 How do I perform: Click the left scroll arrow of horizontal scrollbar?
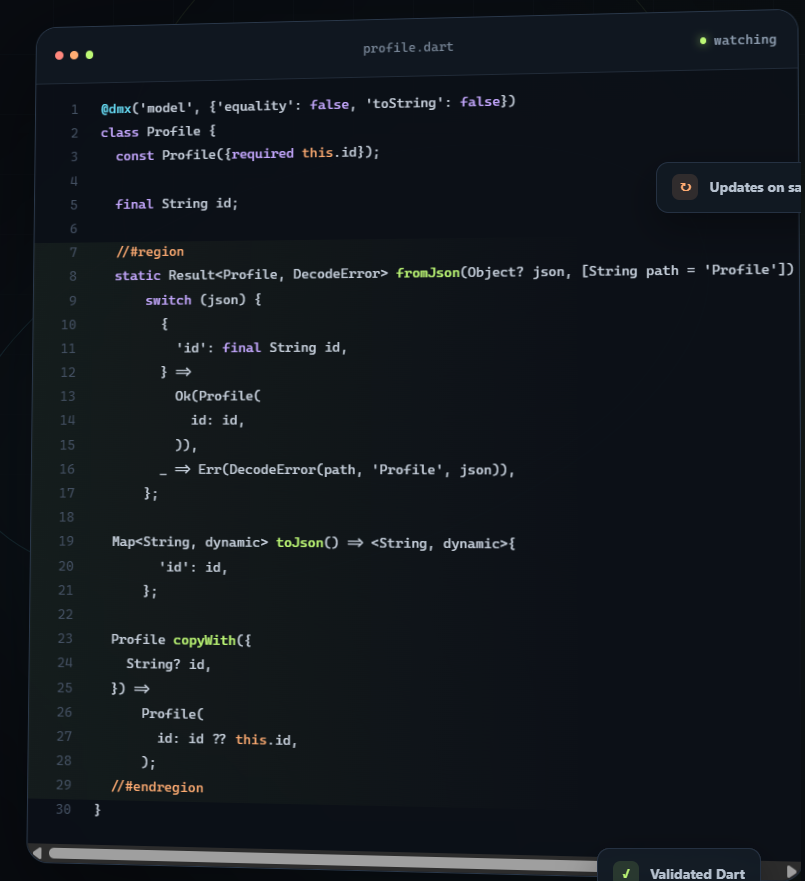(x=37, y=853)
